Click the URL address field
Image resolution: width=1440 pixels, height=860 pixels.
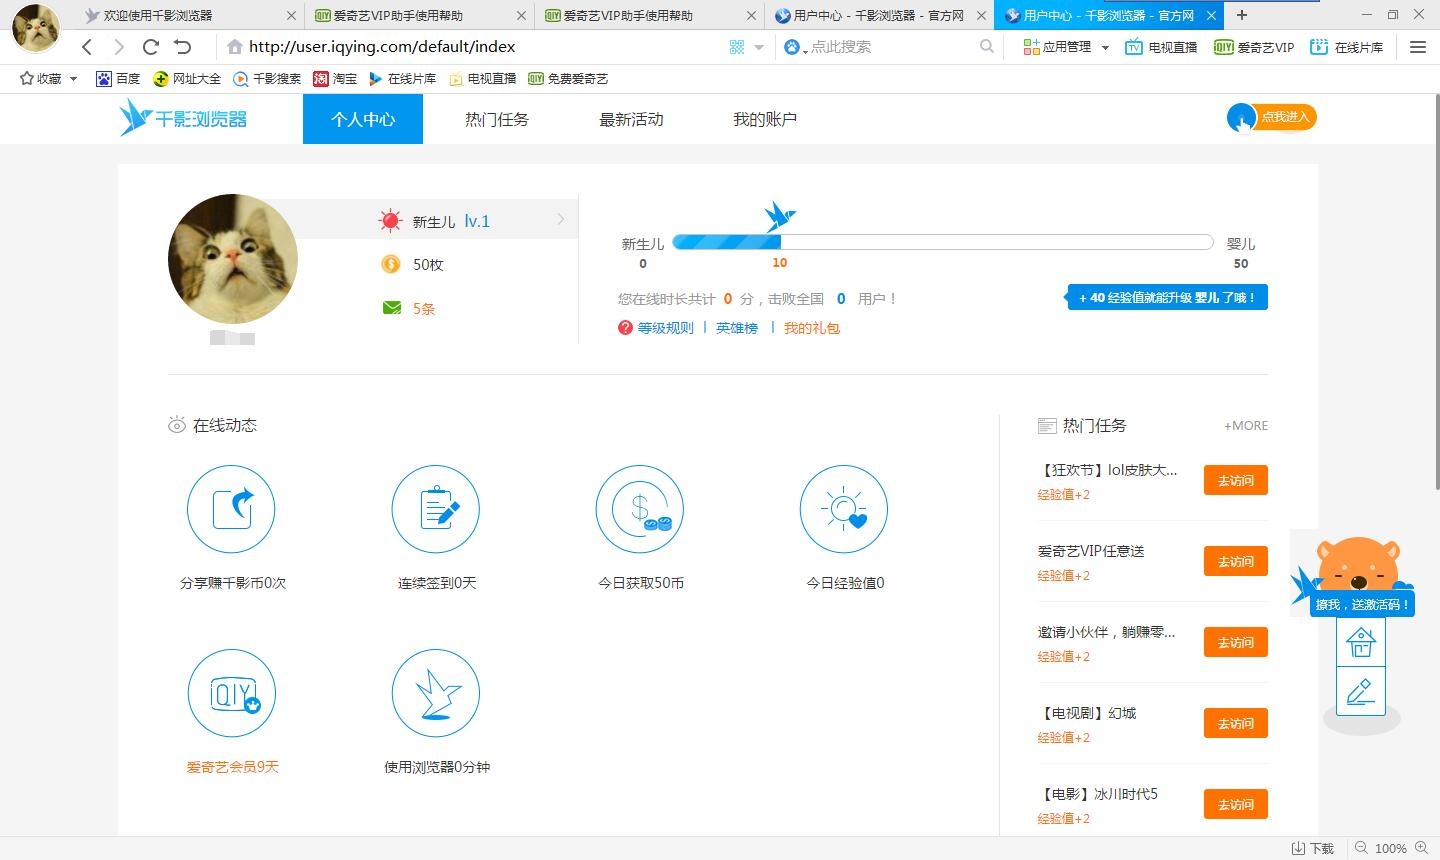click(x=485, y=47)
